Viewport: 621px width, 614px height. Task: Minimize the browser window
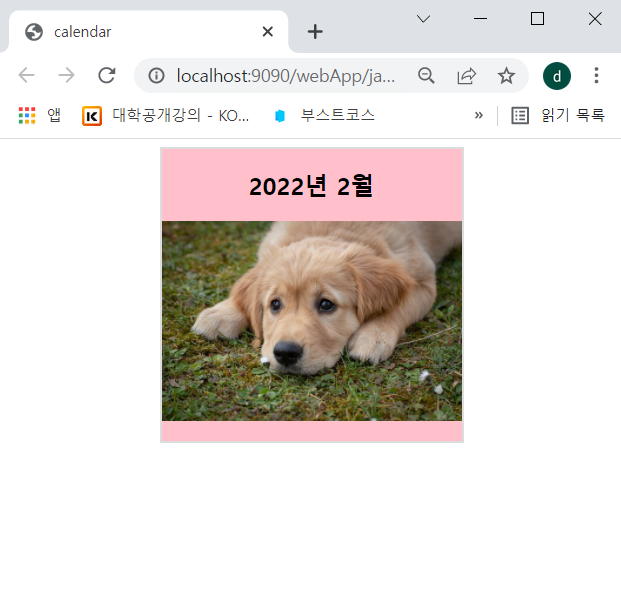coord(480,19)
